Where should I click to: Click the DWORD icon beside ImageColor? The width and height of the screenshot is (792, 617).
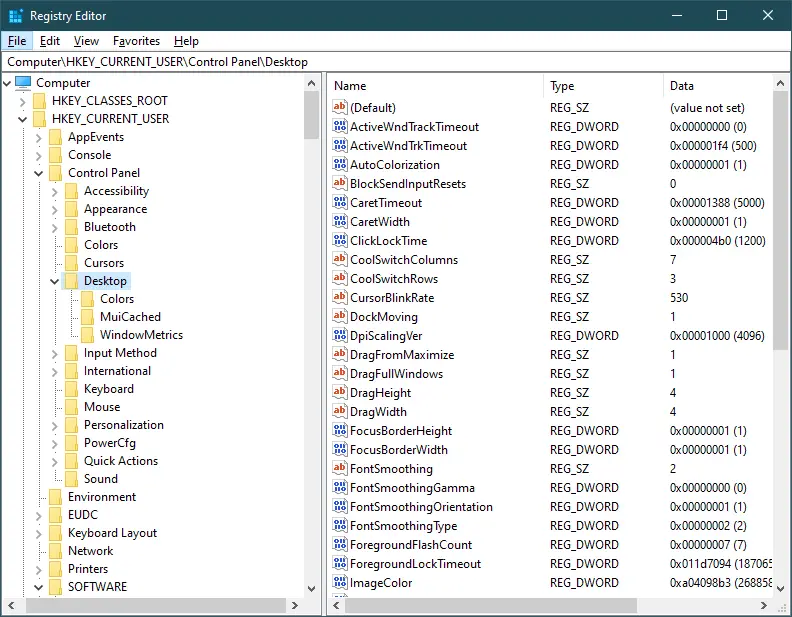tap(340, 582)
